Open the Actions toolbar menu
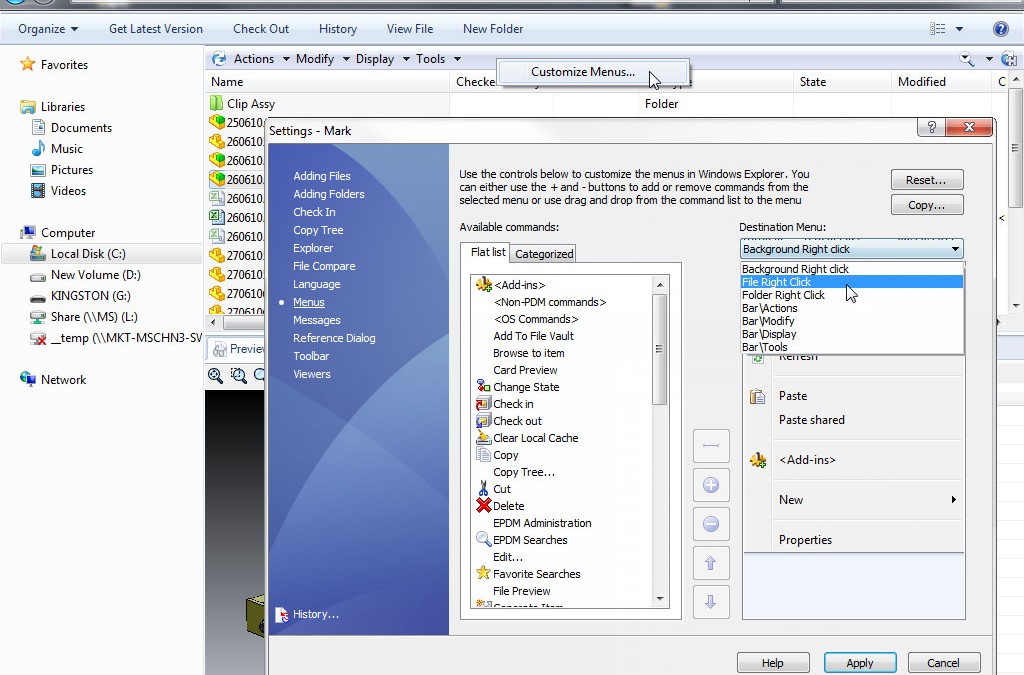This screenshot has width=1024, height=675. click(254, 59)
